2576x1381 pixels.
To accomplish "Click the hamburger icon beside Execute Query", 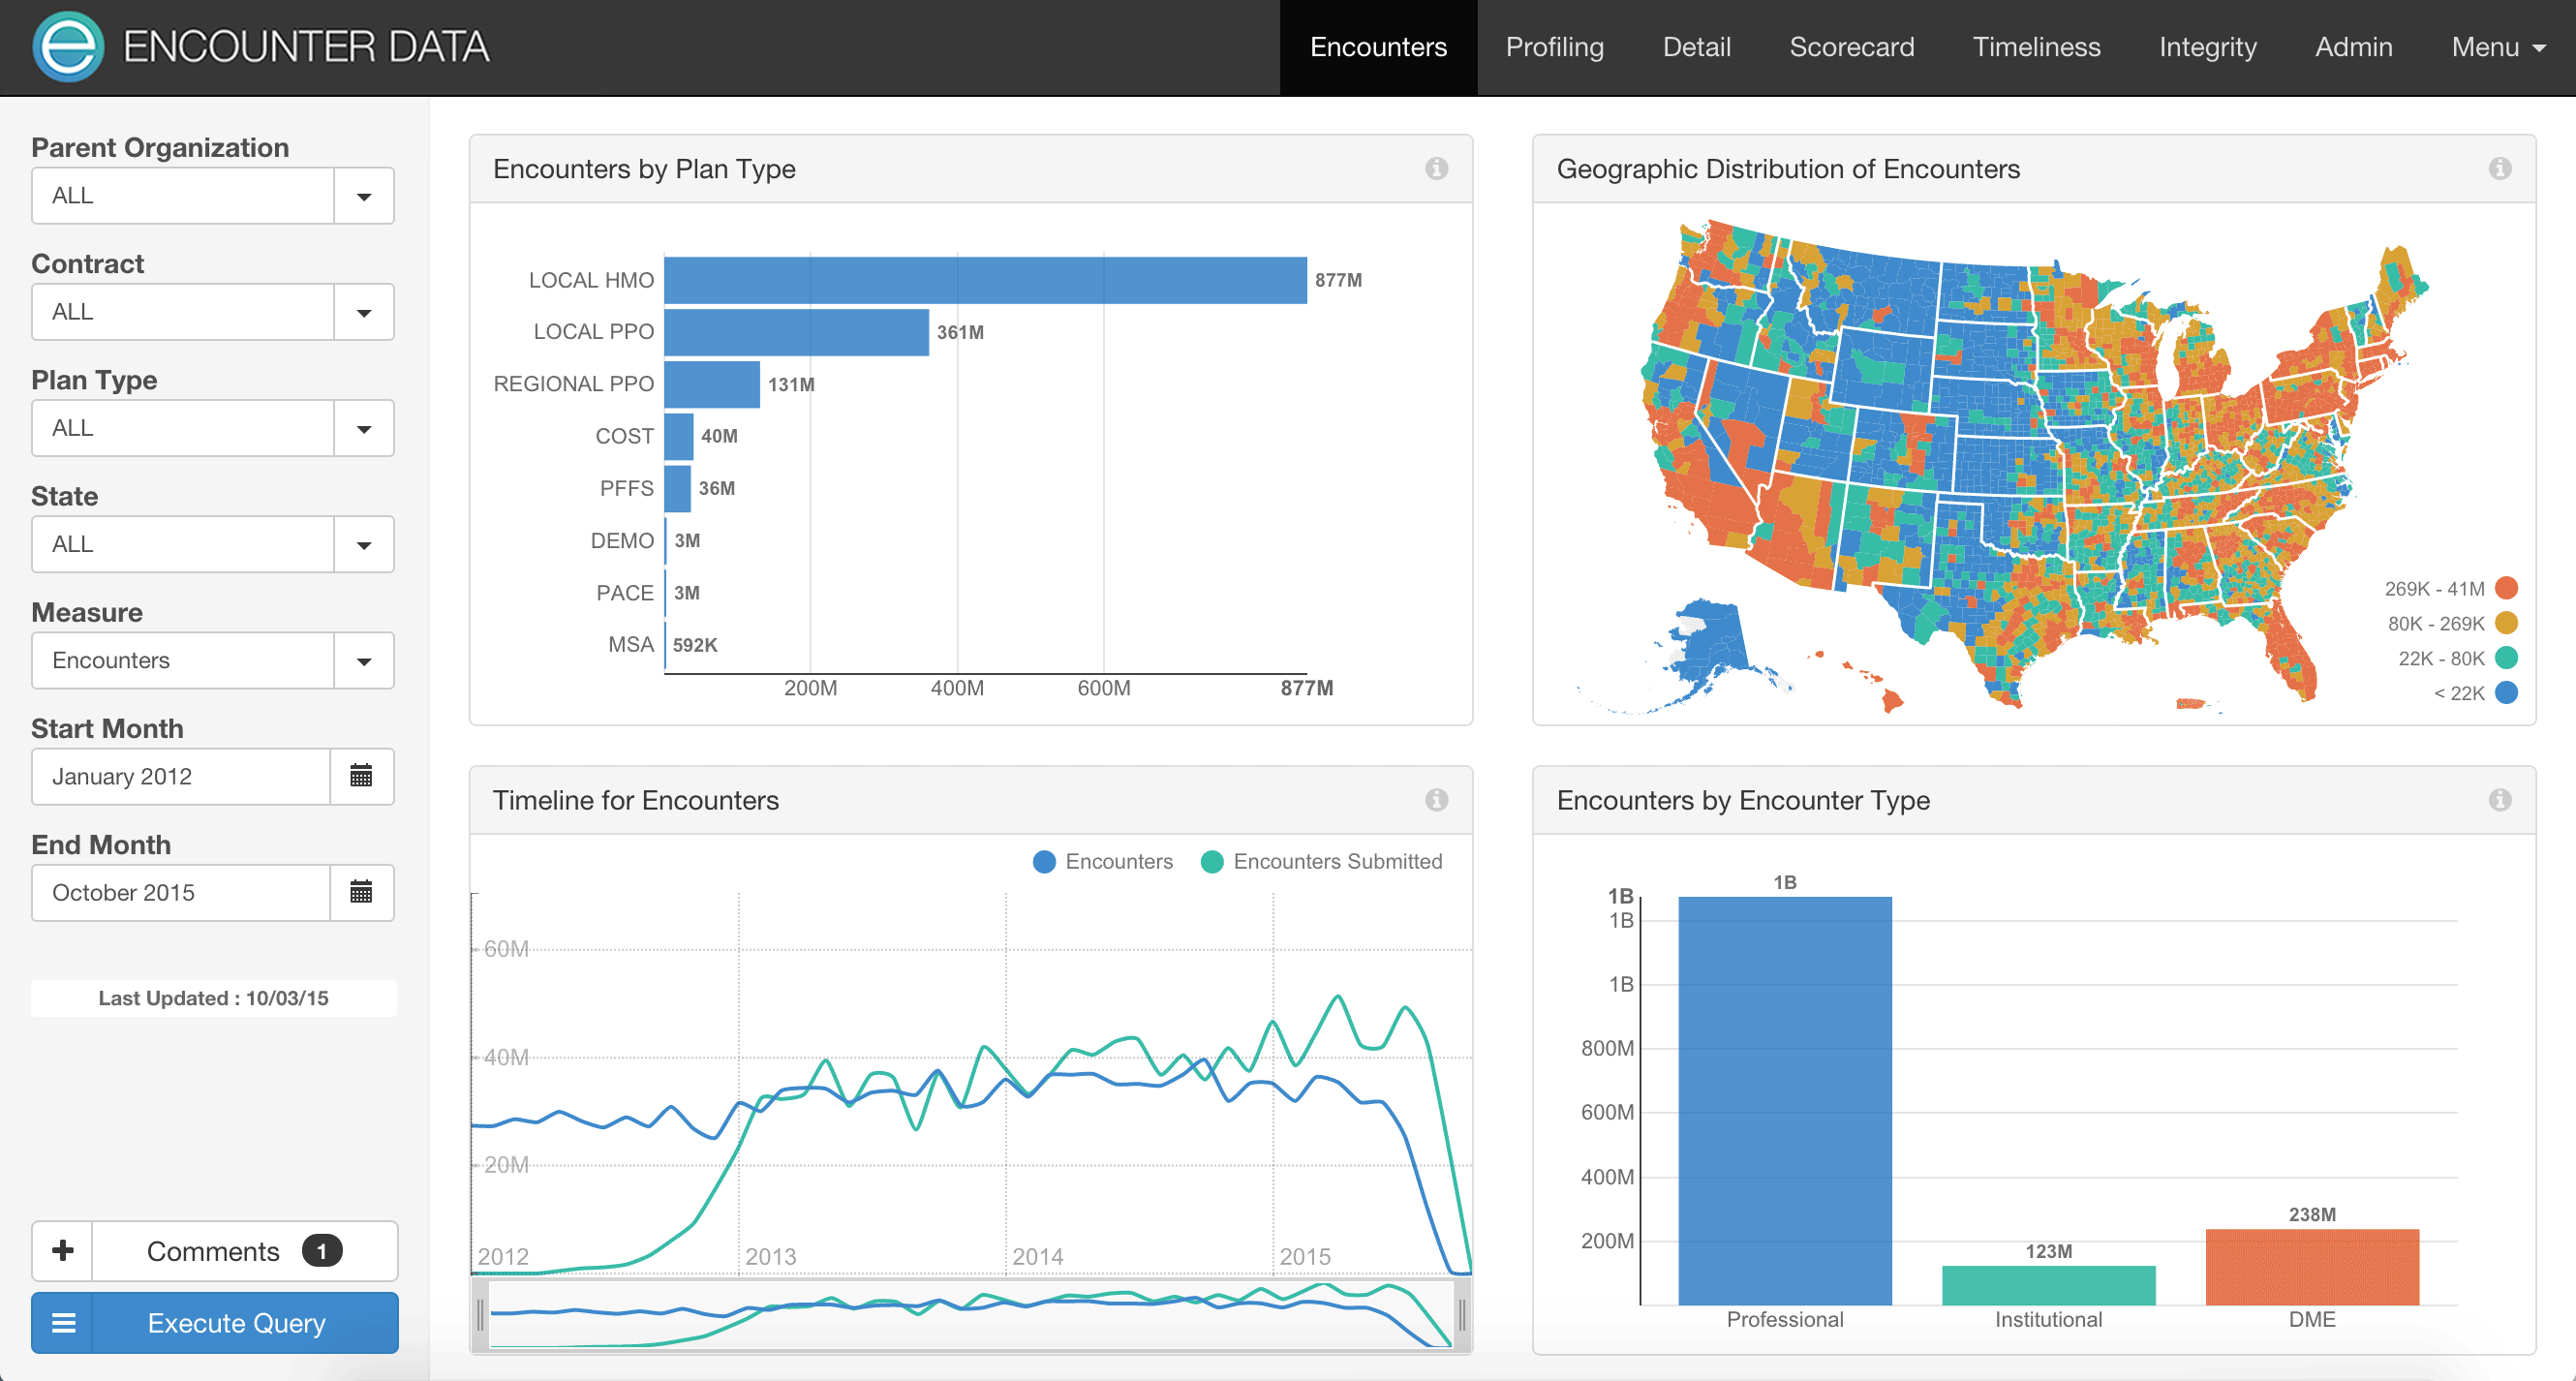I will [x=63, y=1323].
